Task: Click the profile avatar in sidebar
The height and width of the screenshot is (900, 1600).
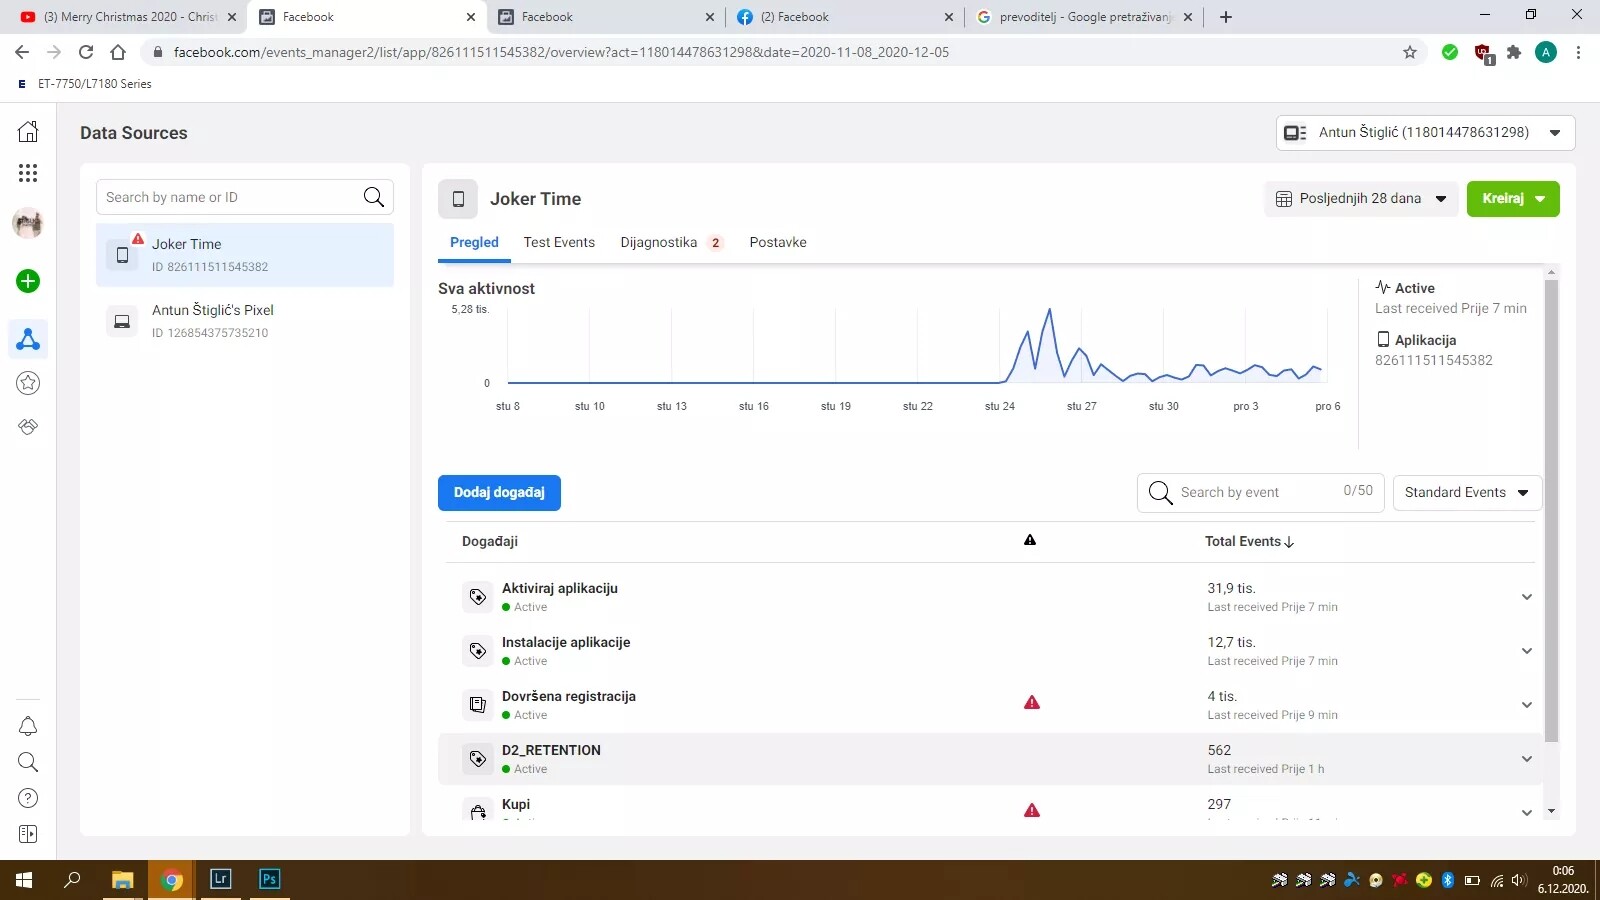Action: point(28,223)
